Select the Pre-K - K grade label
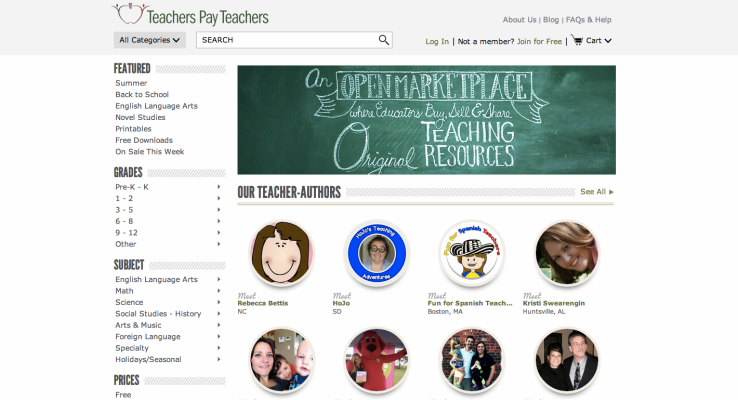Image resolution: width=738 pixels, height=400 pixels. [132, 187]
